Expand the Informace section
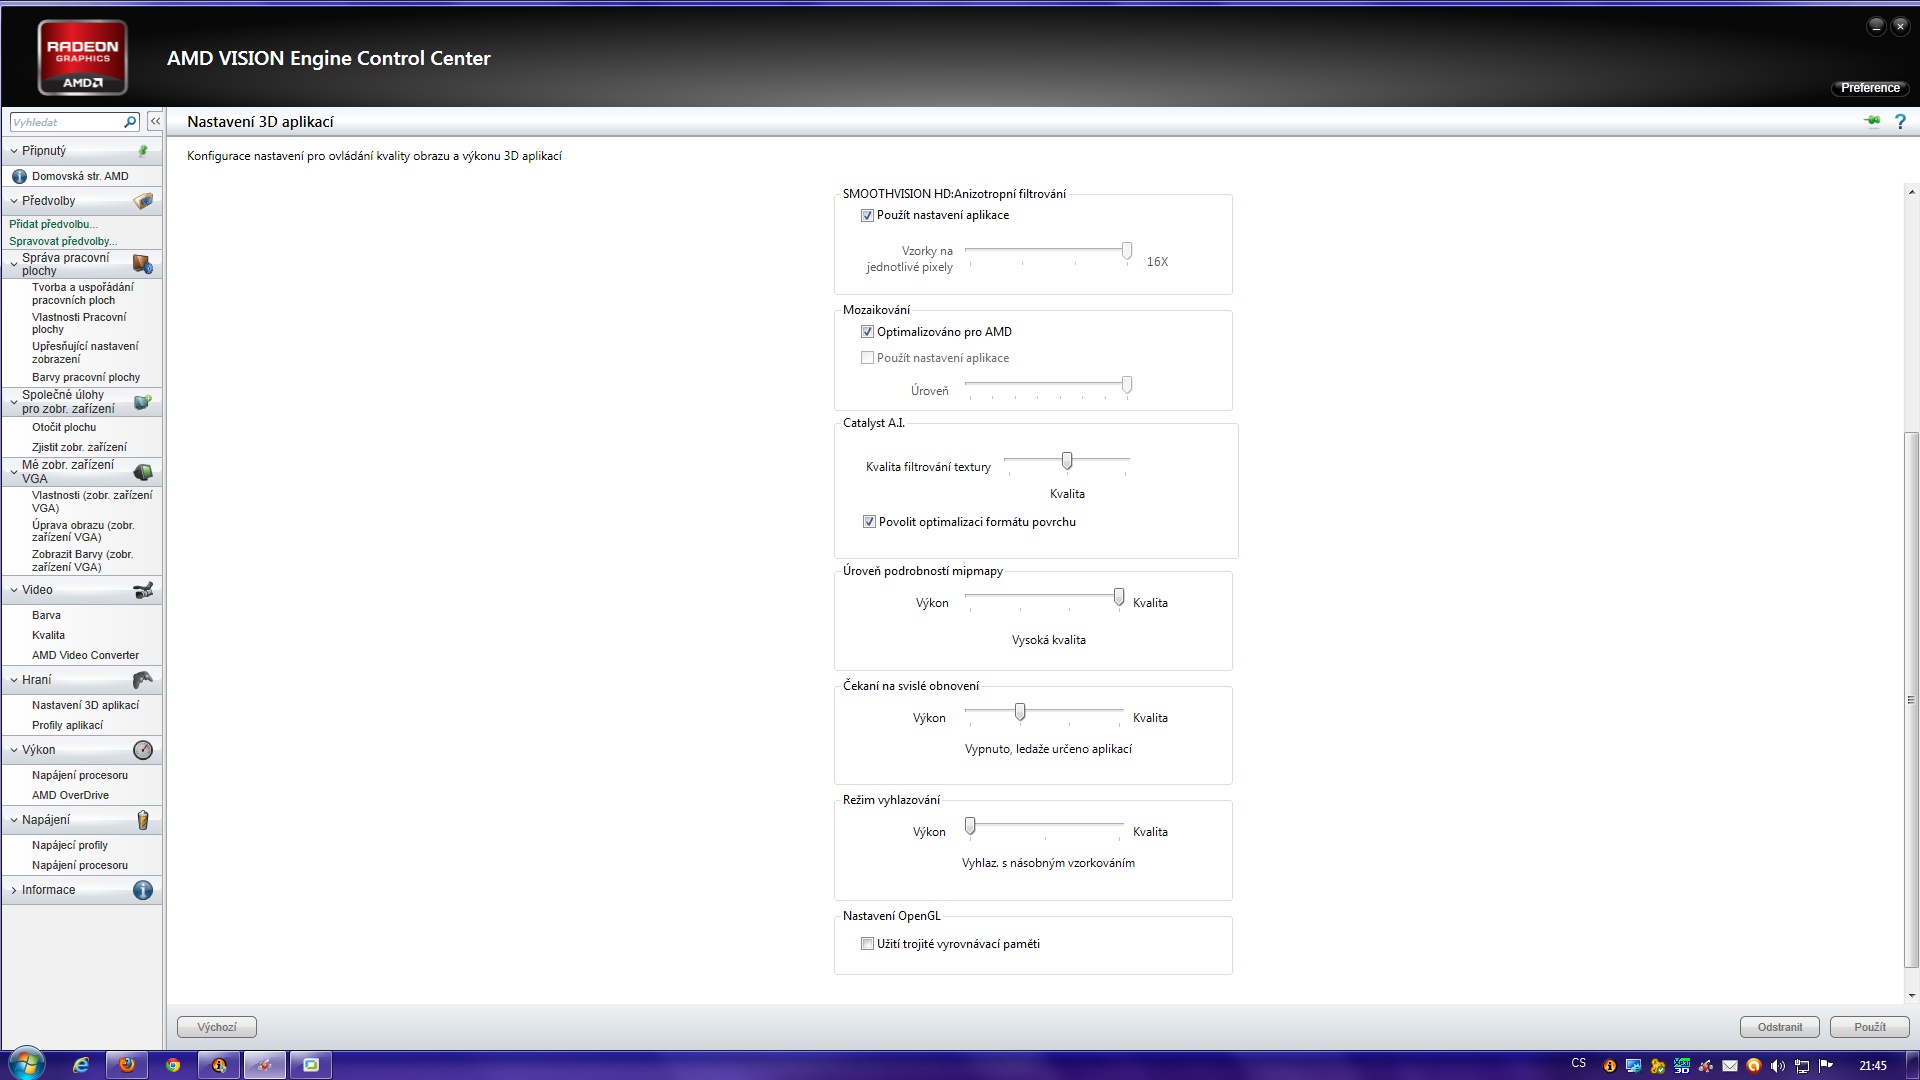This screenshot has width=1920, height=1080. coord(14,890)
